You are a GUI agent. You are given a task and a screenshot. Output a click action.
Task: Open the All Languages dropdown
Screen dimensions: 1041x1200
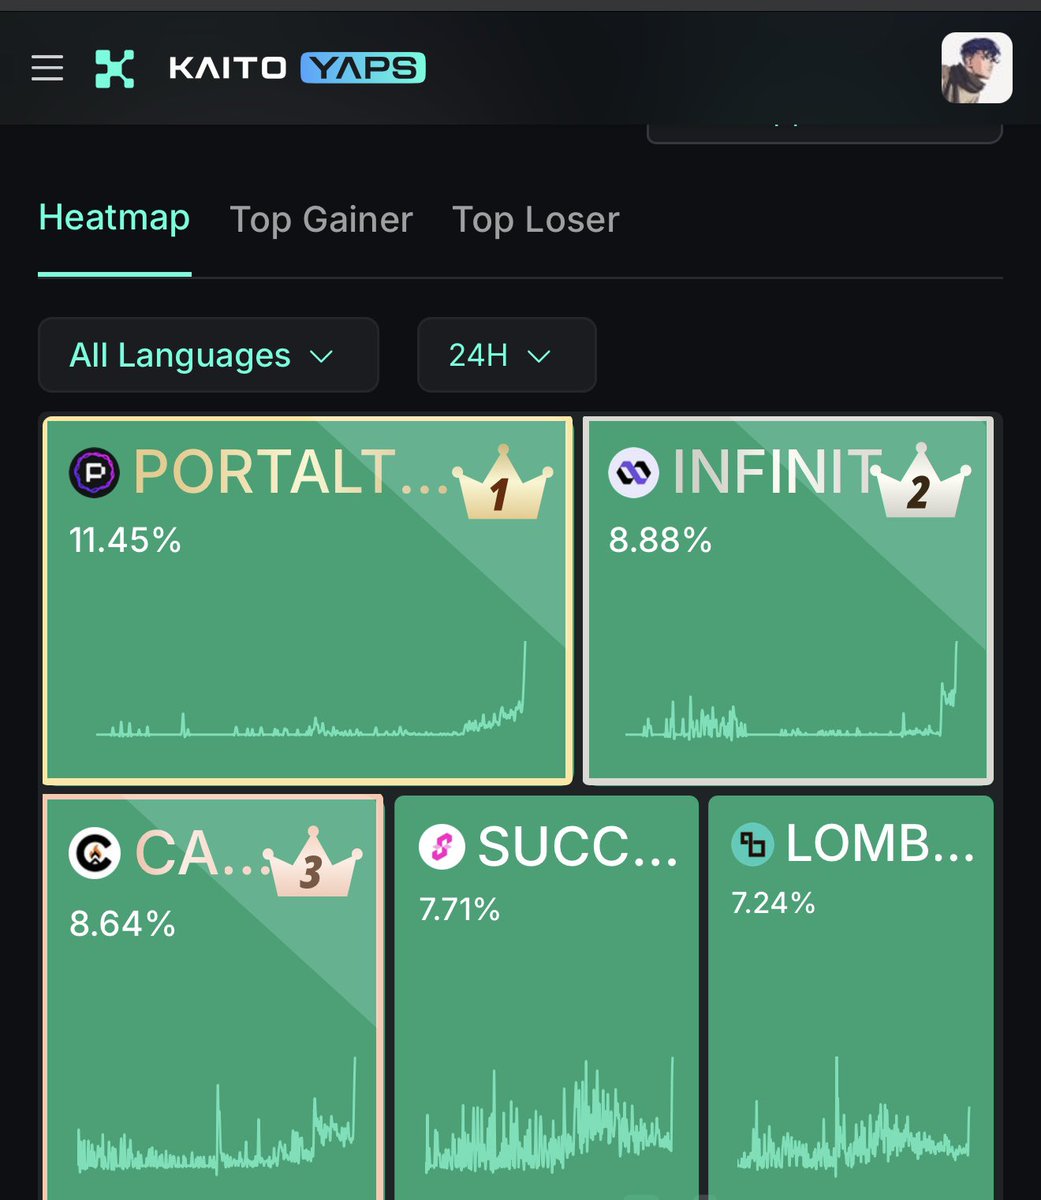208,355
